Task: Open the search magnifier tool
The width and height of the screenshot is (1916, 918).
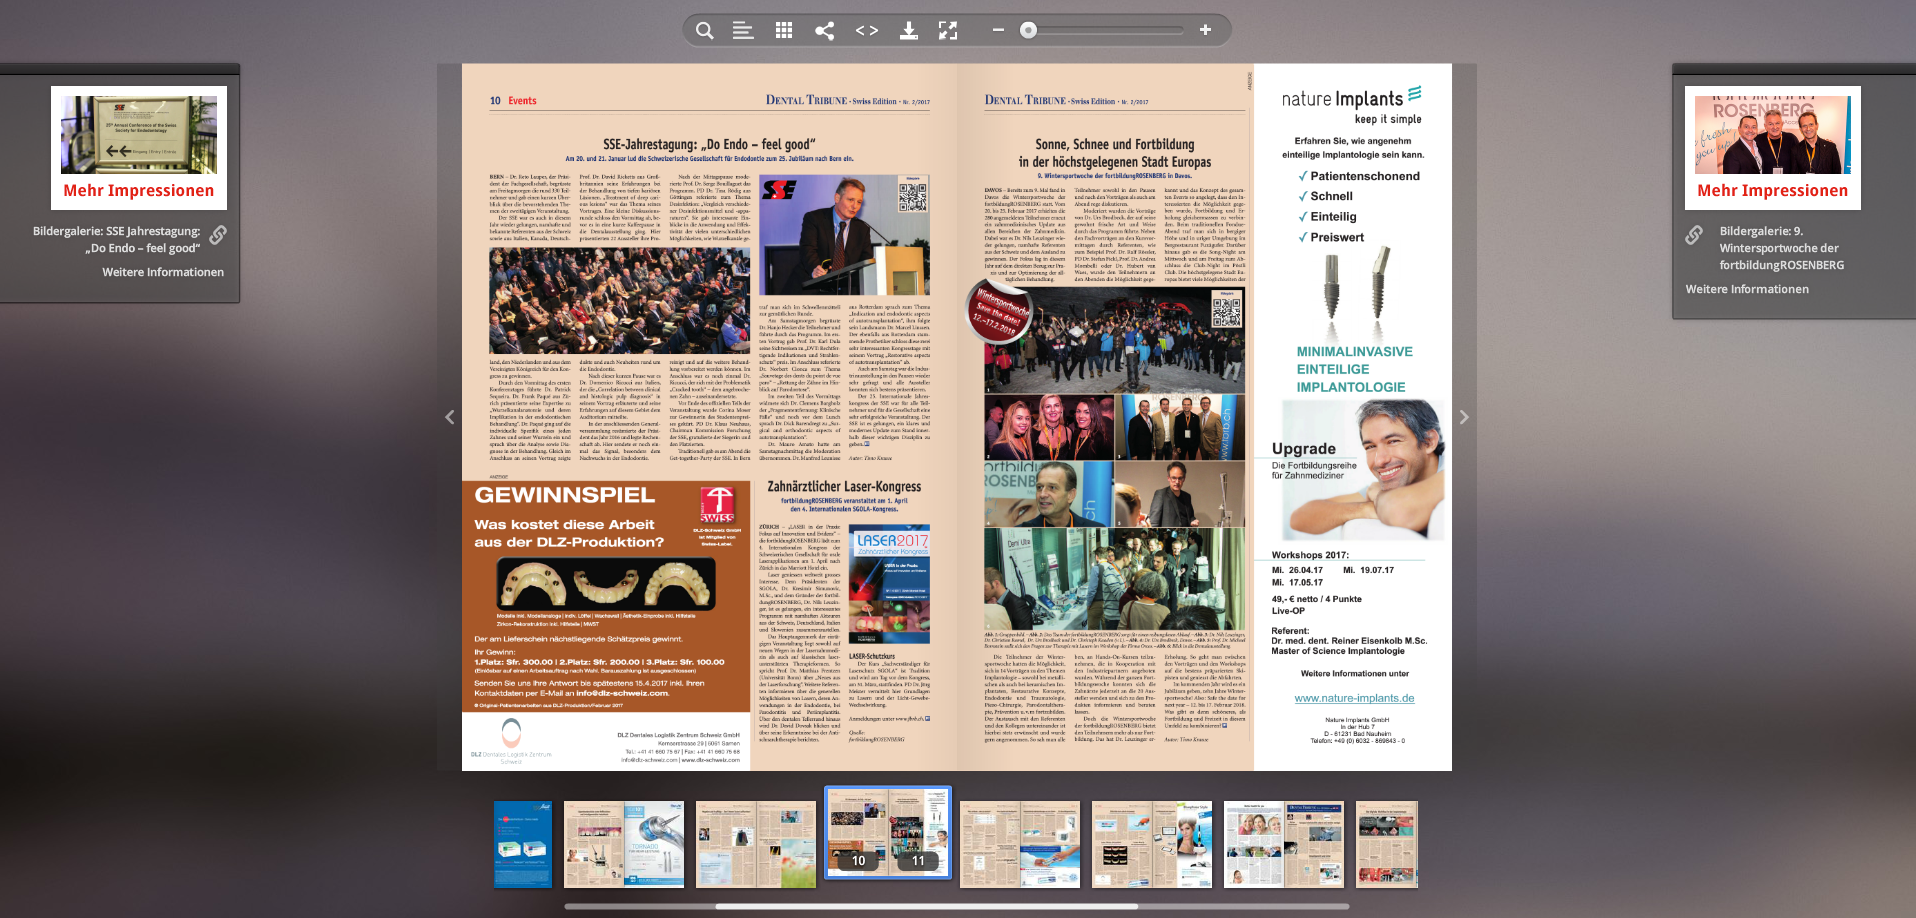Action: pos(705,30)
